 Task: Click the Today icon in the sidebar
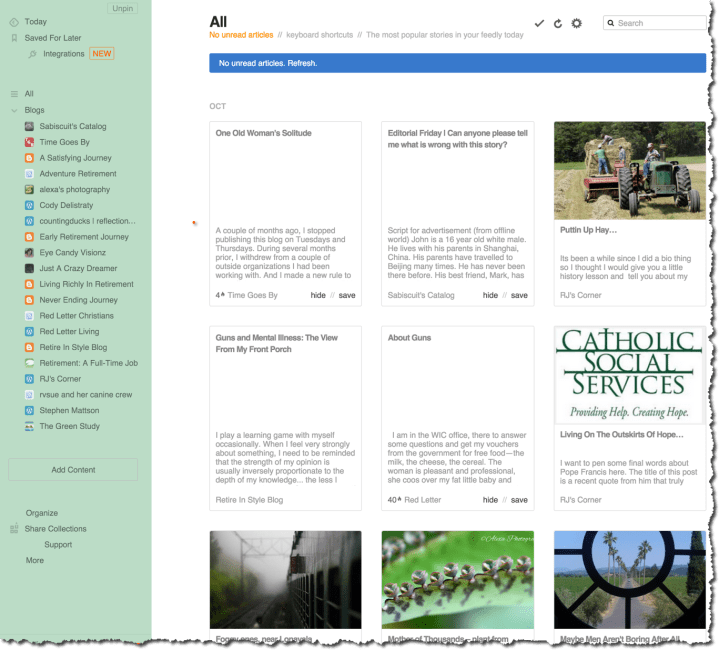14,22
